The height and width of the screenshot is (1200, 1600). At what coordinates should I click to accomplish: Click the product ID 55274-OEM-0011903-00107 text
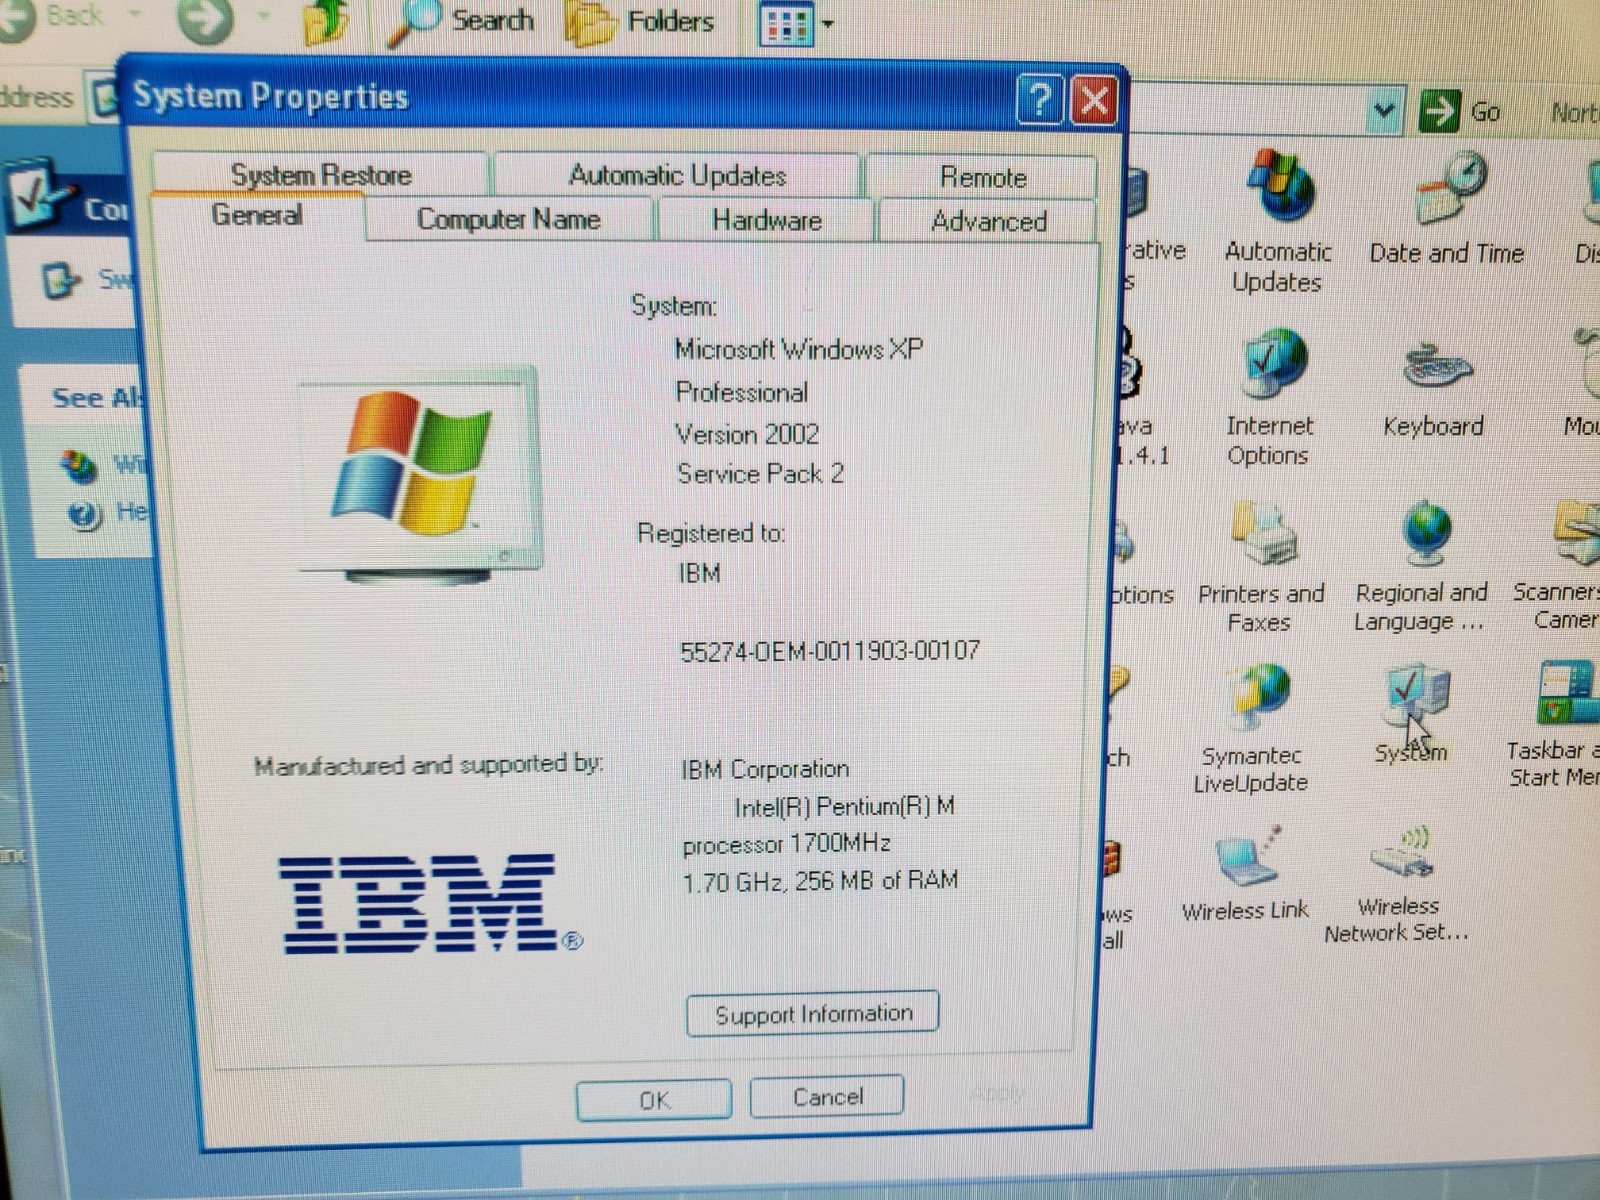tap(830, 652)
